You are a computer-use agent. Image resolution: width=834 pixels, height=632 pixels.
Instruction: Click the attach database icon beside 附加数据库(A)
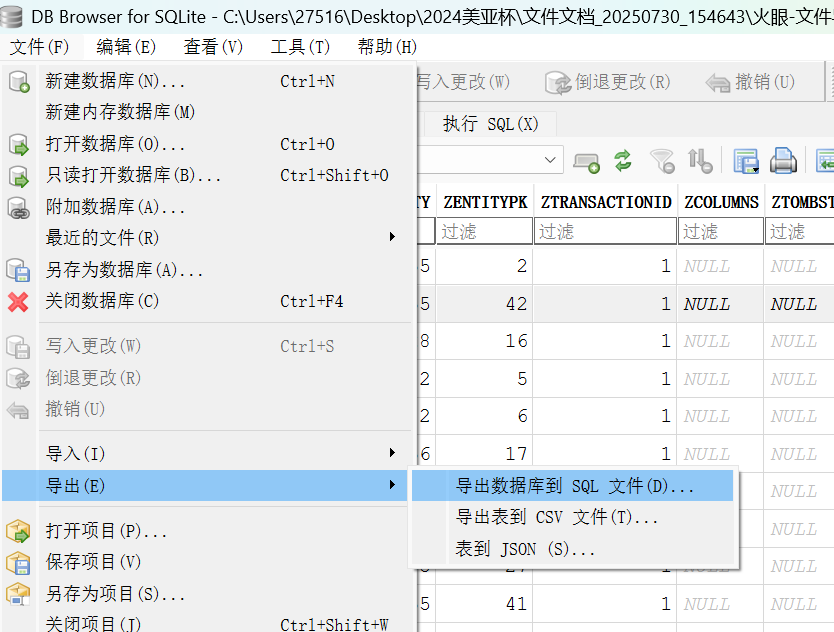click(x=19, y=207)
